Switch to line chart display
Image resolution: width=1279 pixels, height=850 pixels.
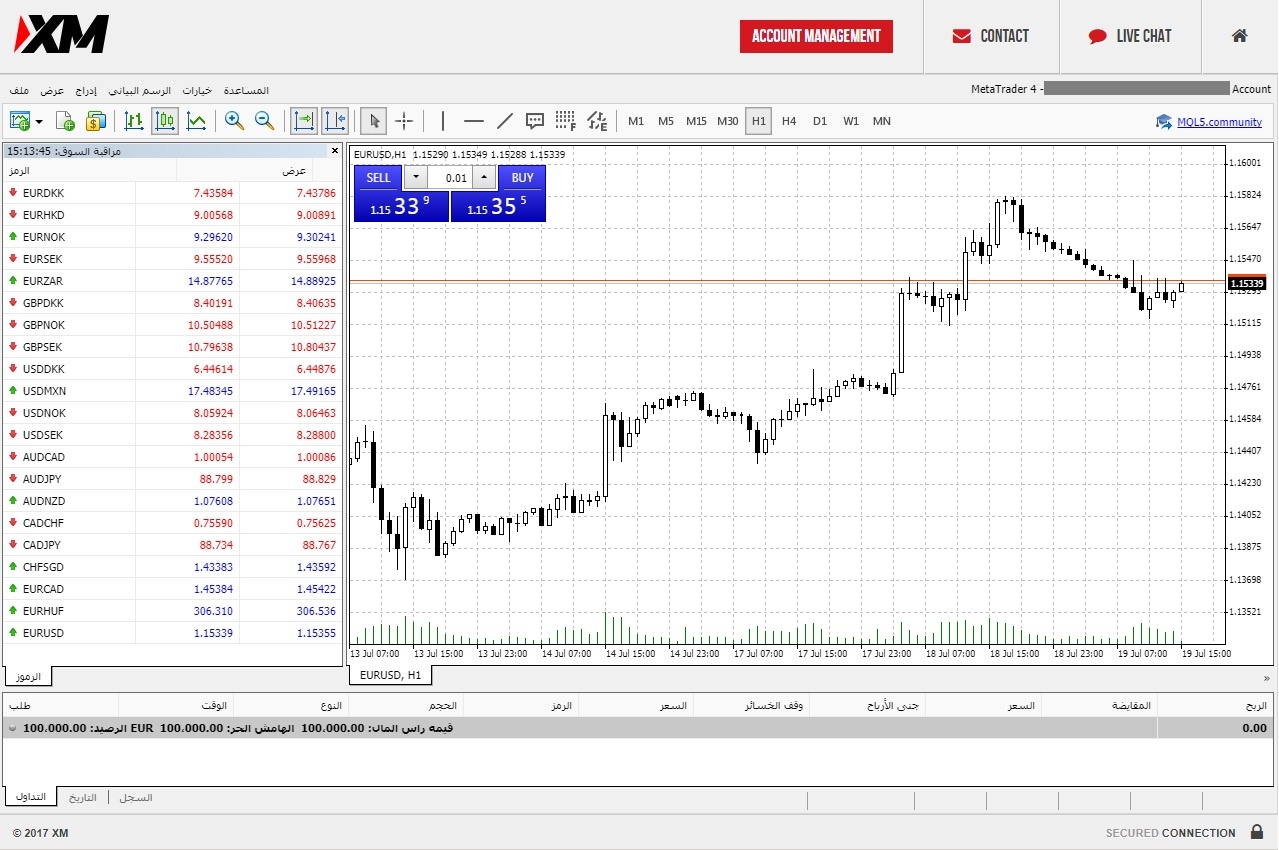197,121
